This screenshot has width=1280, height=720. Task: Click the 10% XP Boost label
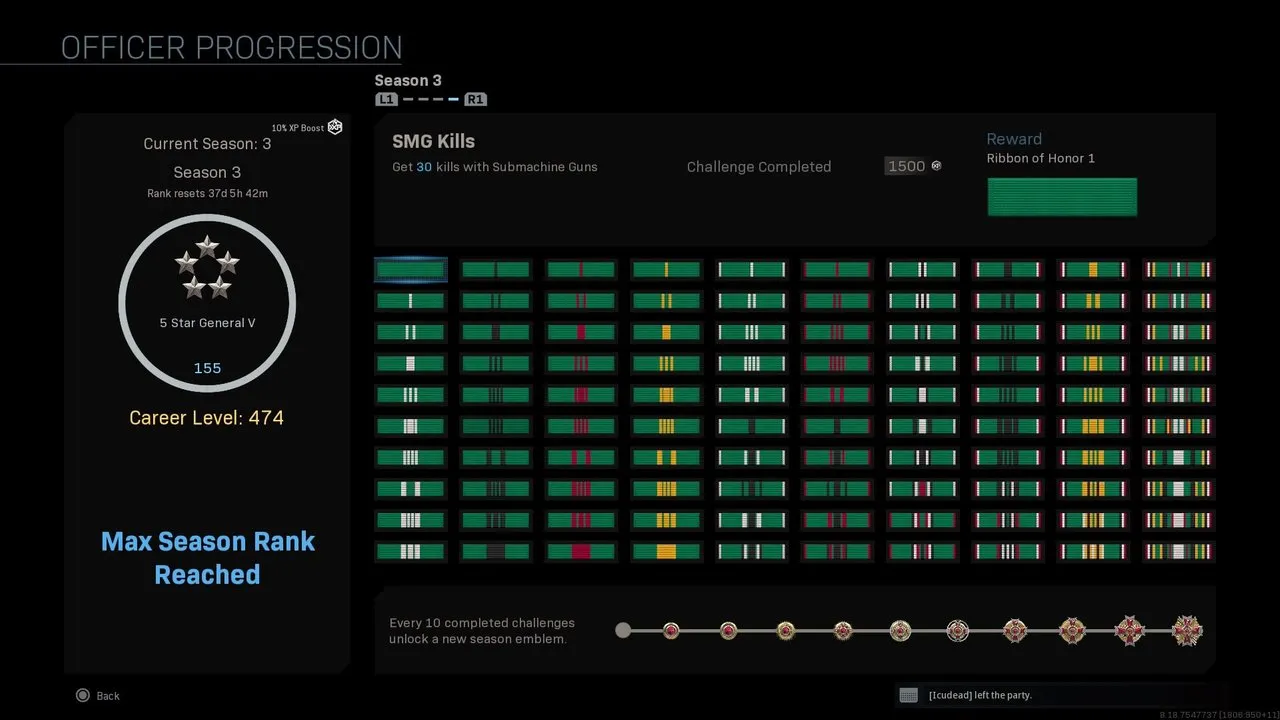[x=298, y=128]
